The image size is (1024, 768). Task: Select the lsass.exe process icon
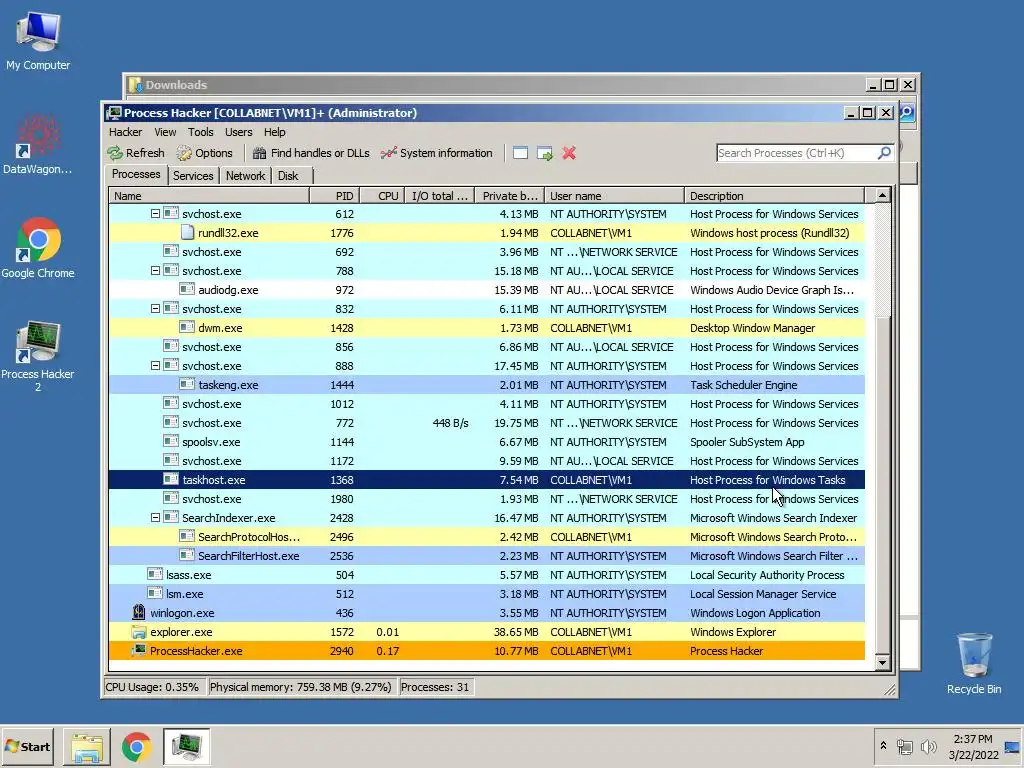pos(155,574)
